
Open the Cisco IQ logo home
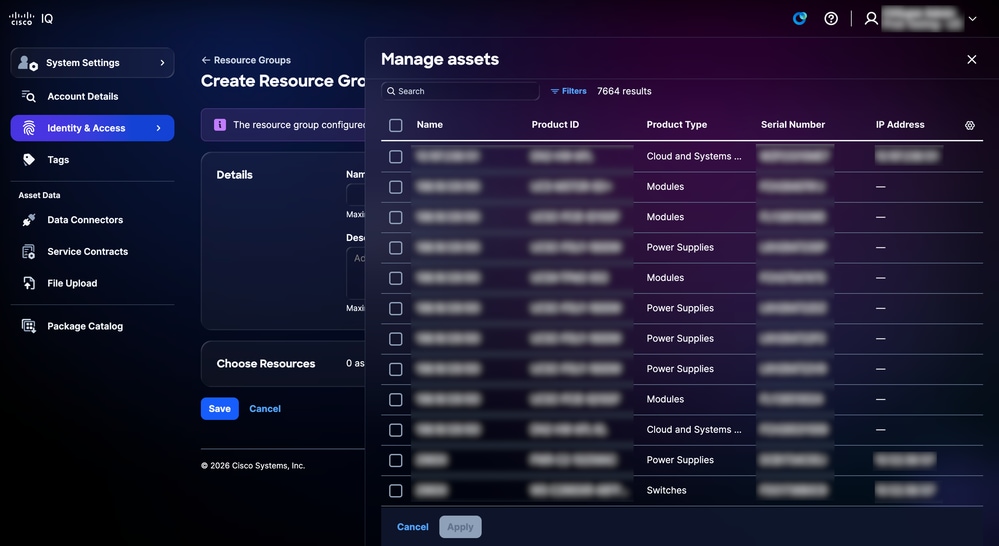coord(31,18)
